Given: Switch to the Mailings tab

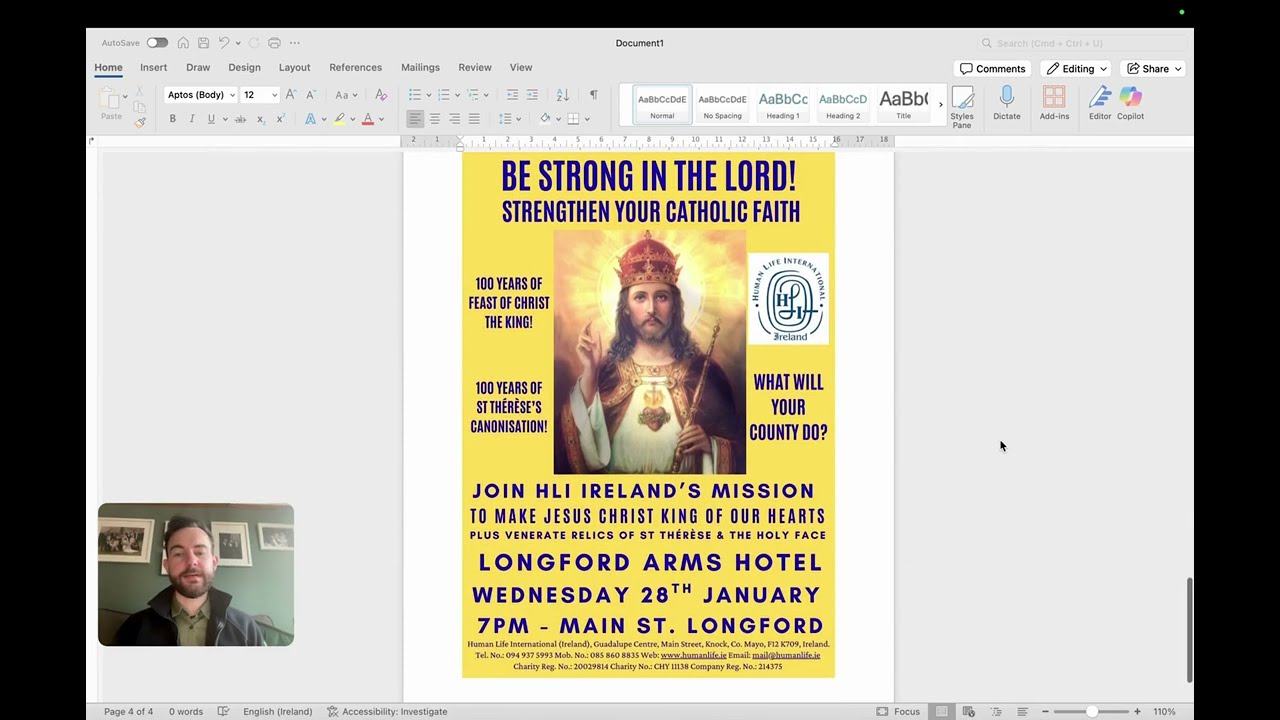Looking at the screenshot, I should (x=420, y=68).
